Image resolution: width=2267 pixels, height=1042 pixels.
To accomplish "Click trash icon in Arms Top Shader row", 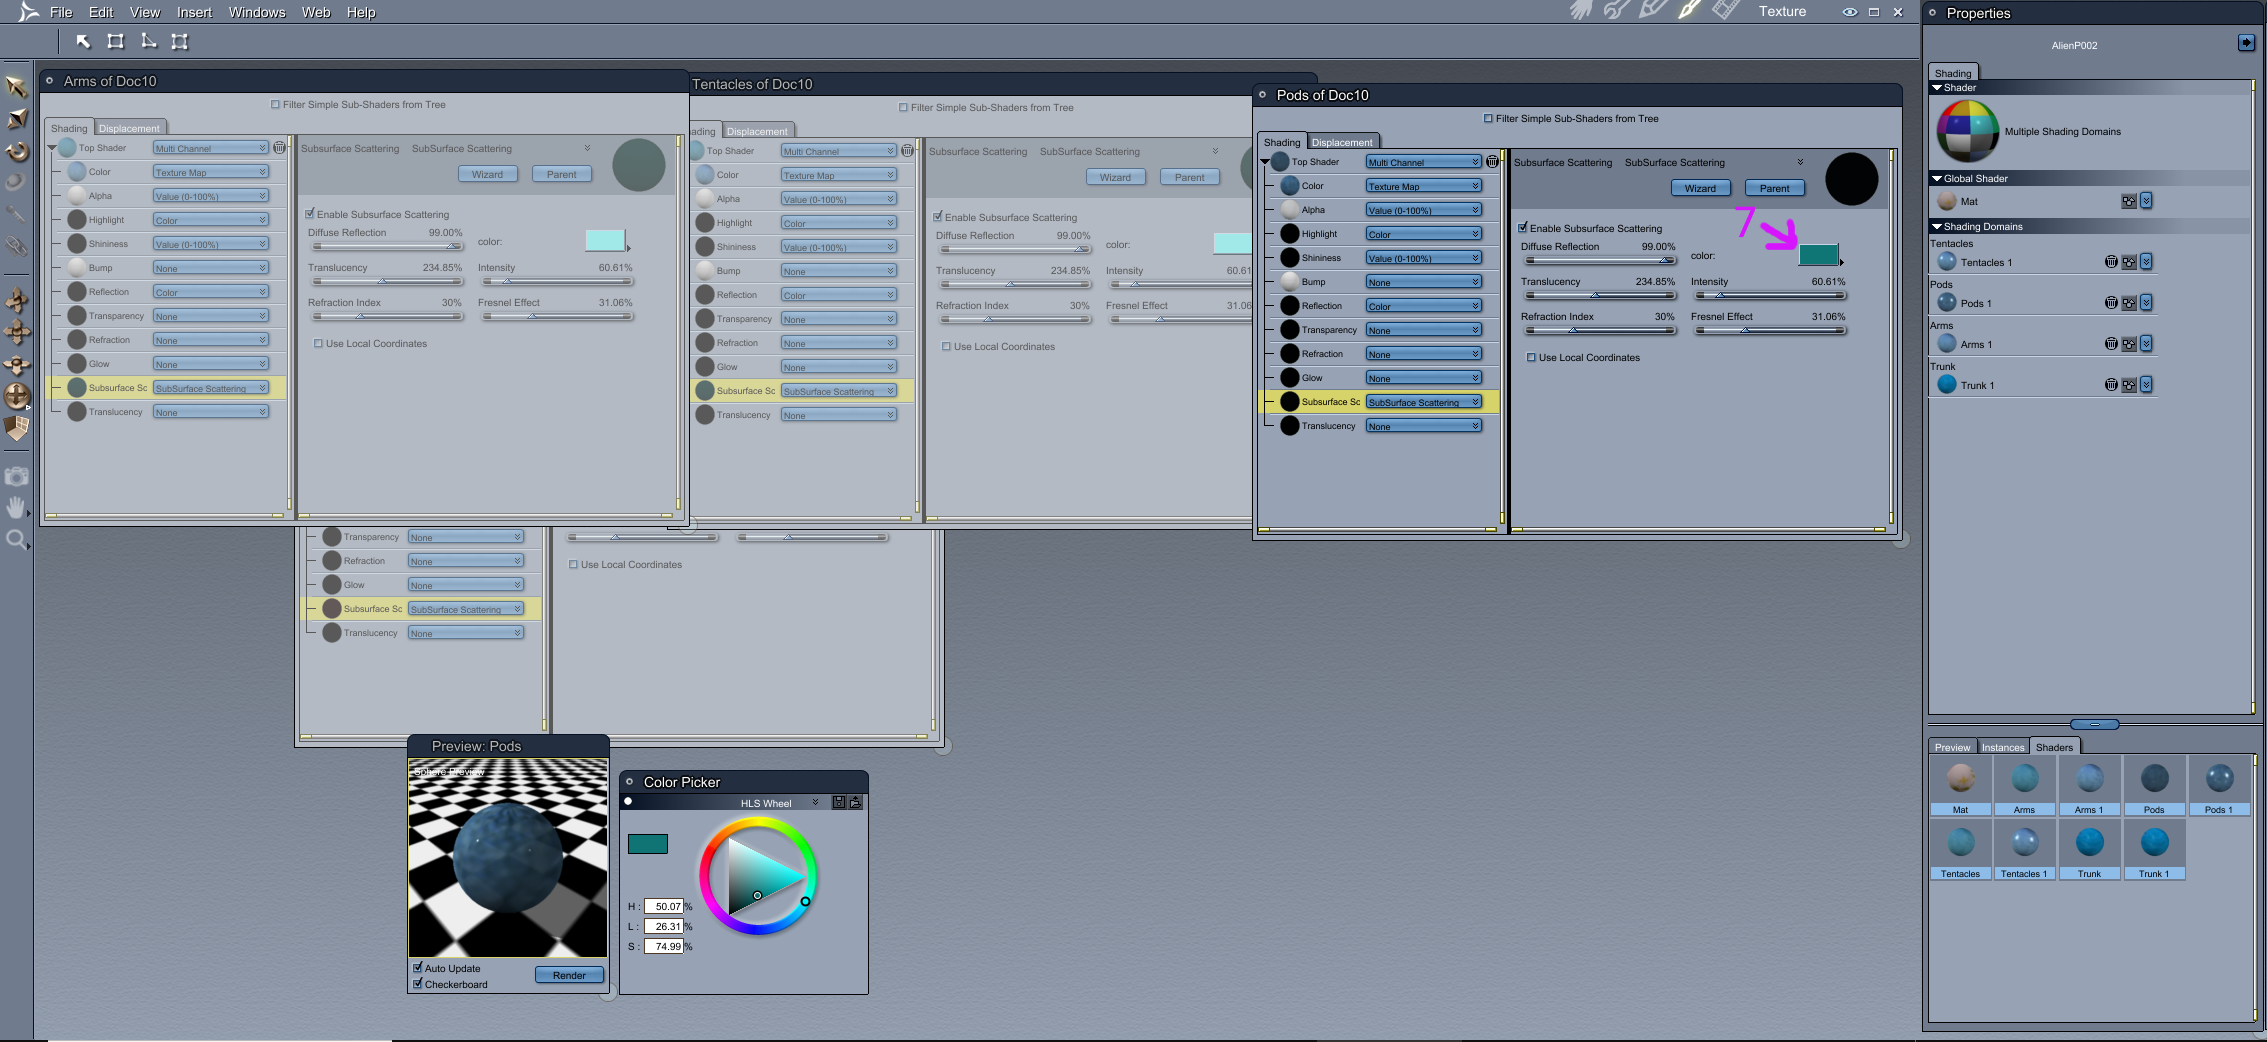I will pos(279,148).
